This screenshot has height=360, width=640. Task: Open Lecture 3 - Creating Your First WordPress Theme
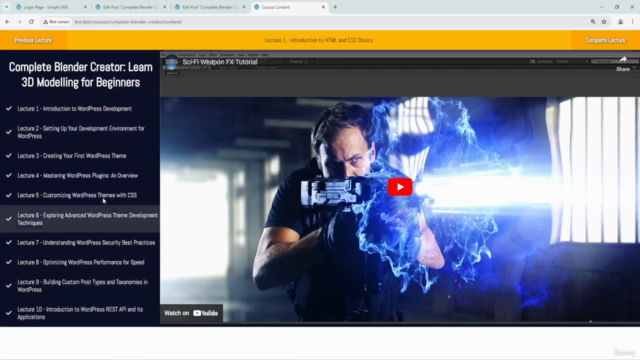72,156
